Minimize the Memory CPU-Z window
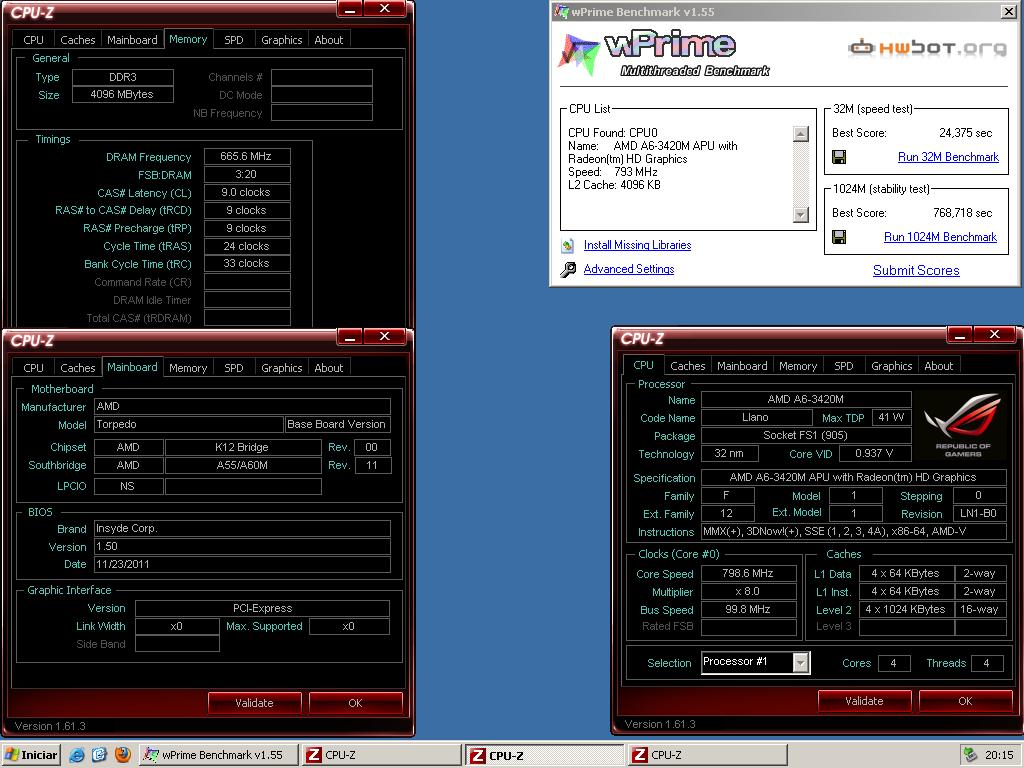Image resolution: width=1024 pixels, height=768 pixels. (350, 9)
